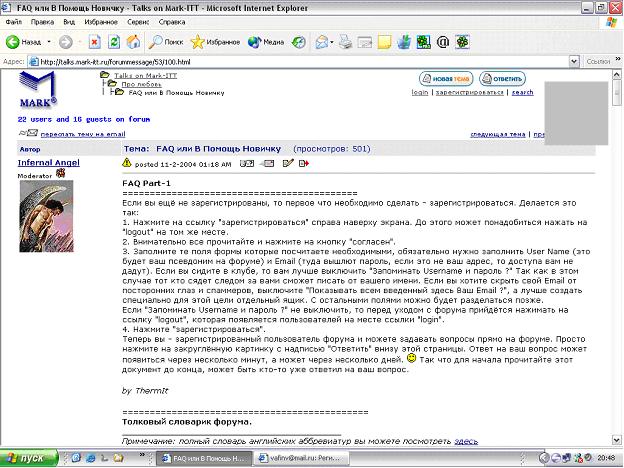Click the Mail envelope toolbar icon
624x468 pixels.
[322, 42]
